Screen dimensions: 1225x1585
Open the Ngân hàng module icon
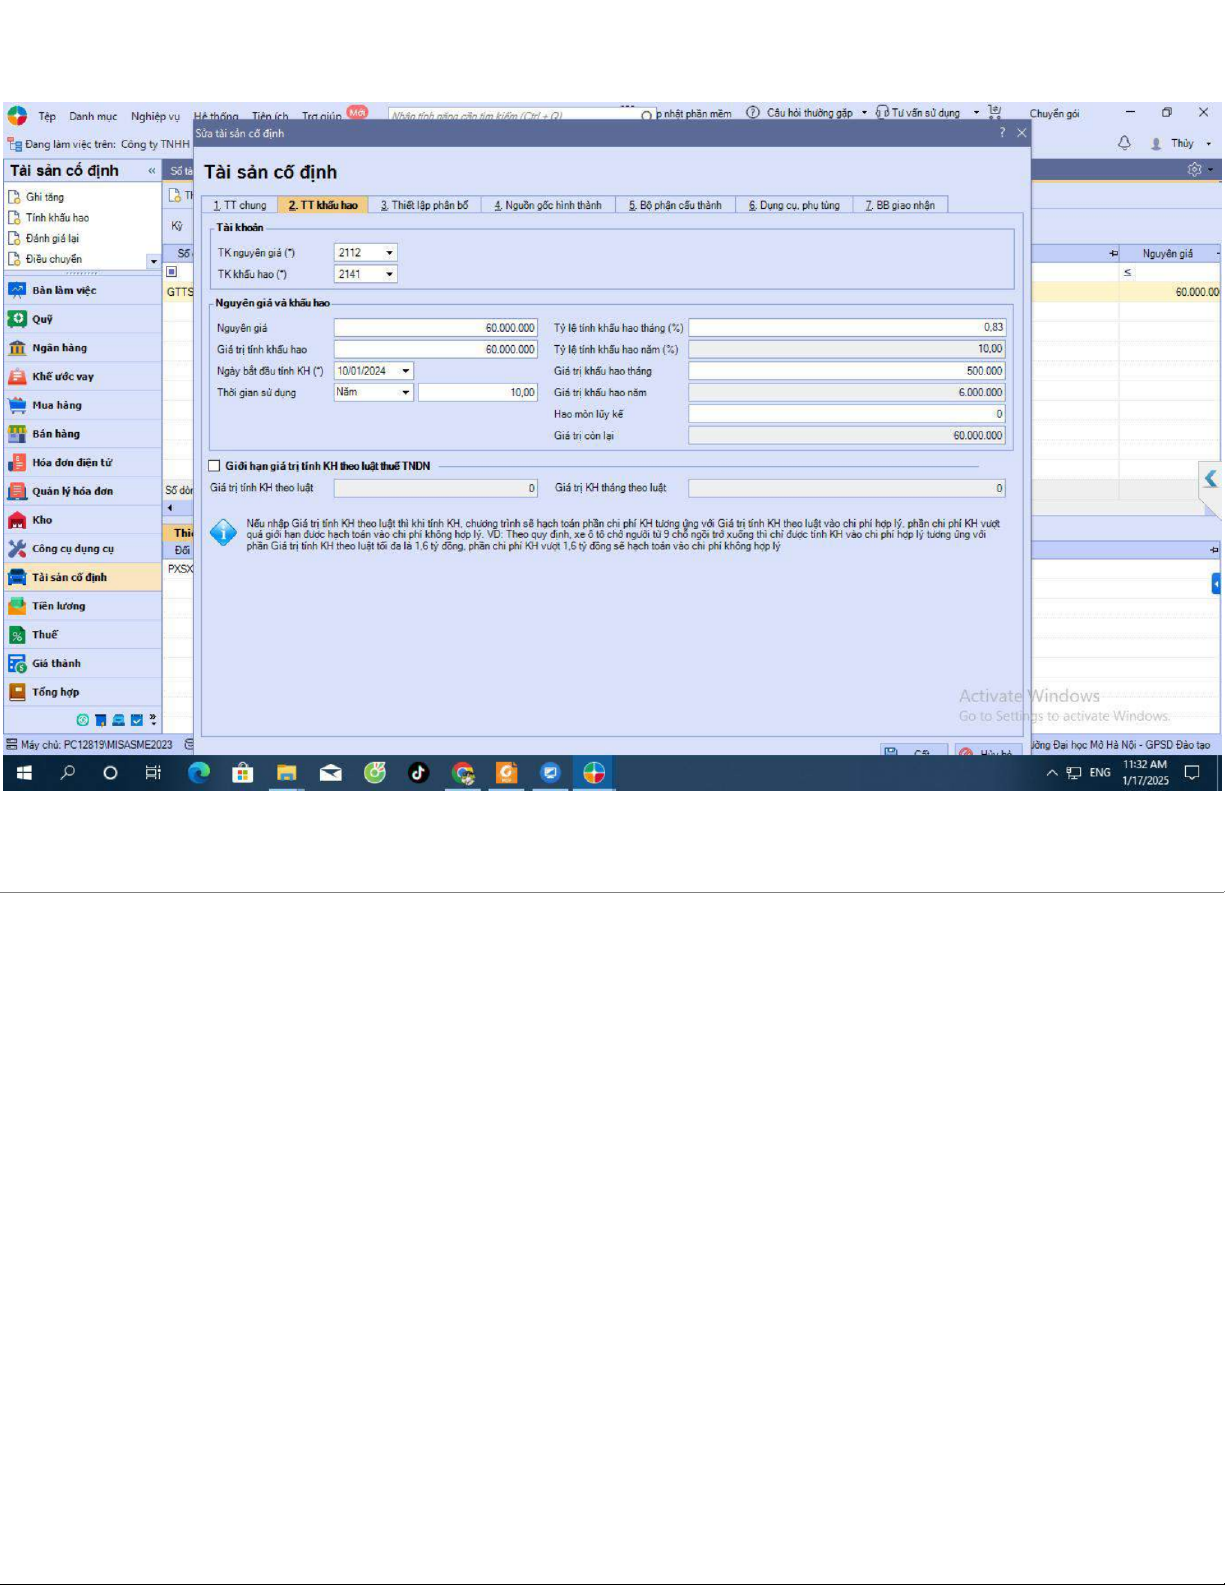click(17, 348)
